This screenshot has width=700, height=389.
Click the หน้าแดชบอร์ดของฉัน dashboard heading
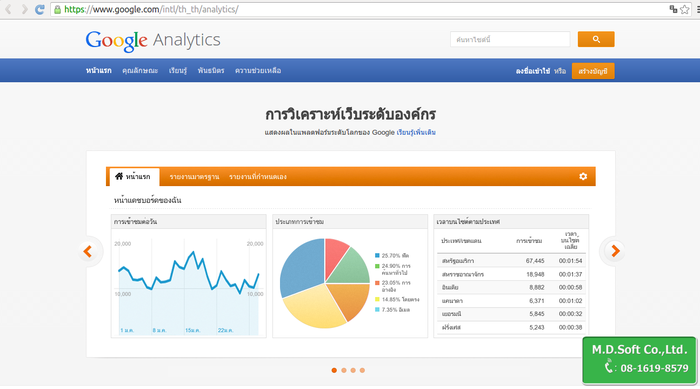[147, 200]
